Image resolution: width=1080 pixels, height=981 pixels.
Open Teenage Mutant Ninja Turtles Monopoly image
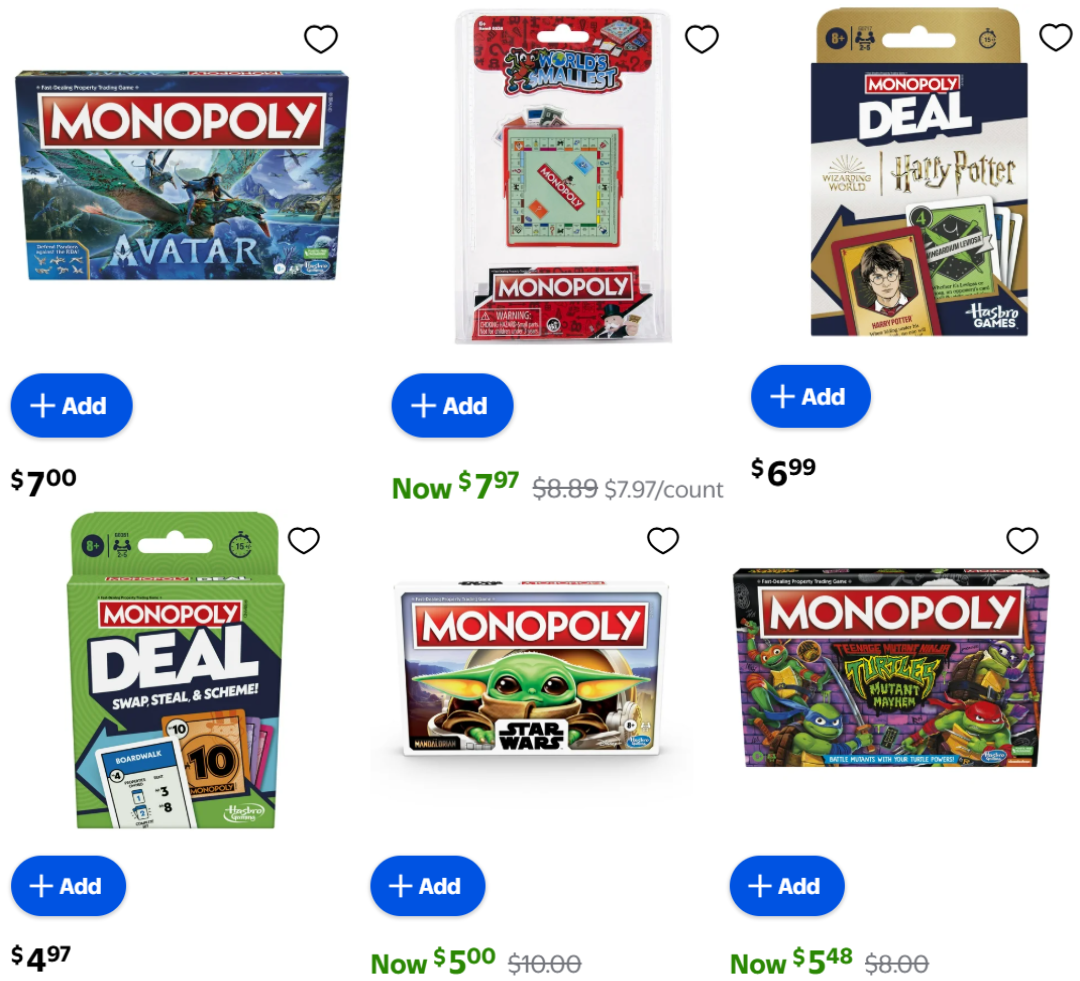pyautogui.click(x=891, y=667)
